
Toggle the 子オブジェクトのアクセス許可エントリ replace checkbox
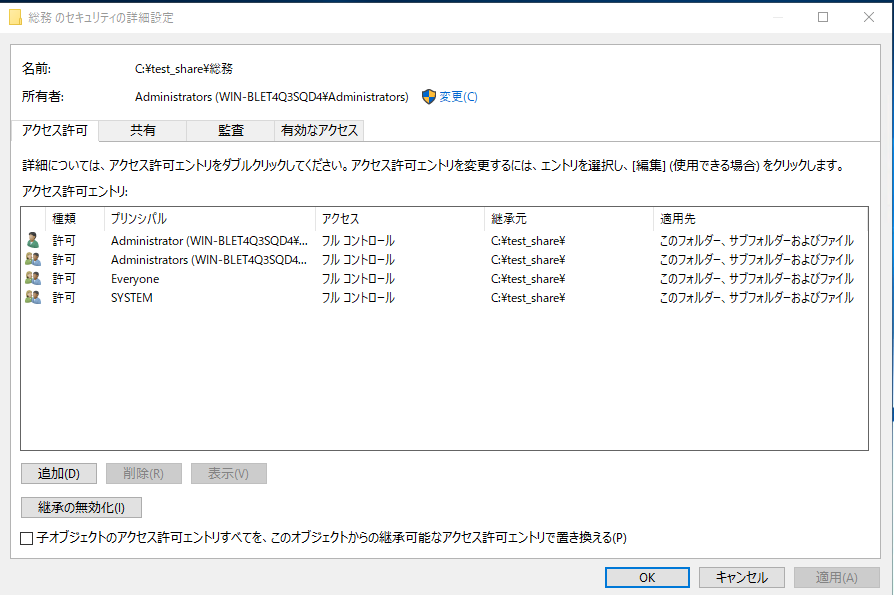point(27,538)
